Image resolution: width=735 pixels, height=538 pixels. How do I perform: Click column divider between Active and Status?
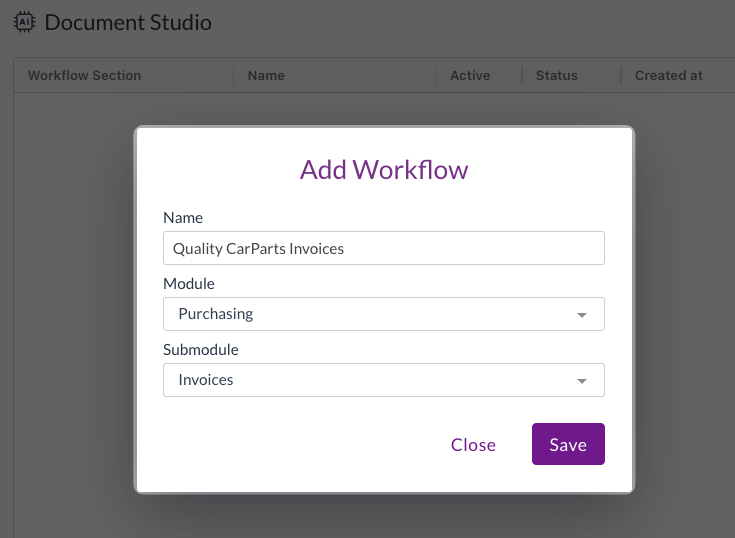522,75
